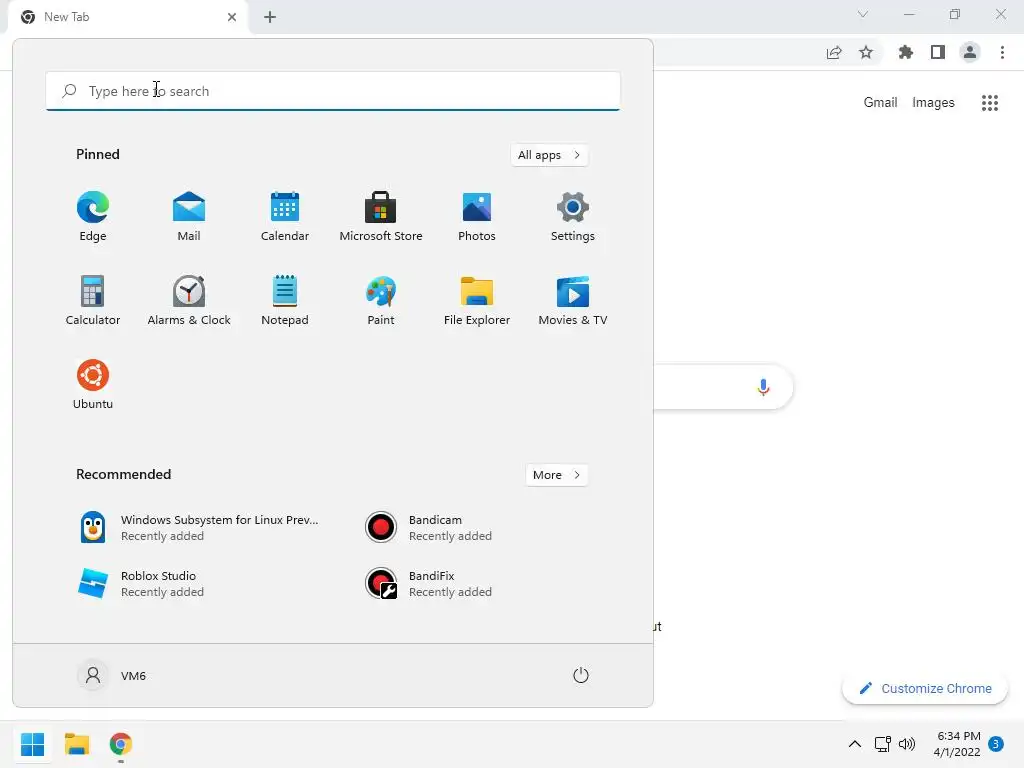Open Edge from pinned apps
This screenshot has width=1024, height=768.
(x=93, y=217)
